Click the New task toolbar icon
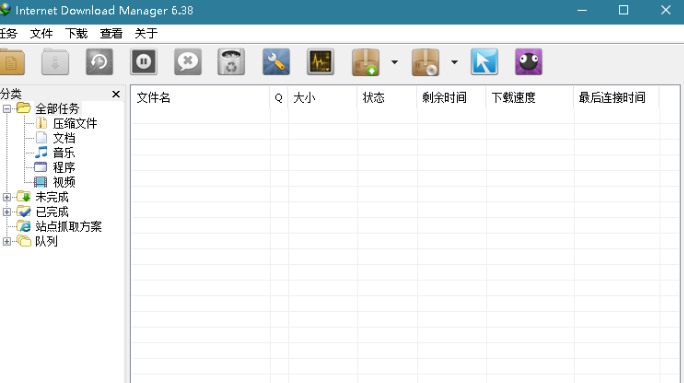The width and height of the screenshot is (684, 383). tap(12, 62)
